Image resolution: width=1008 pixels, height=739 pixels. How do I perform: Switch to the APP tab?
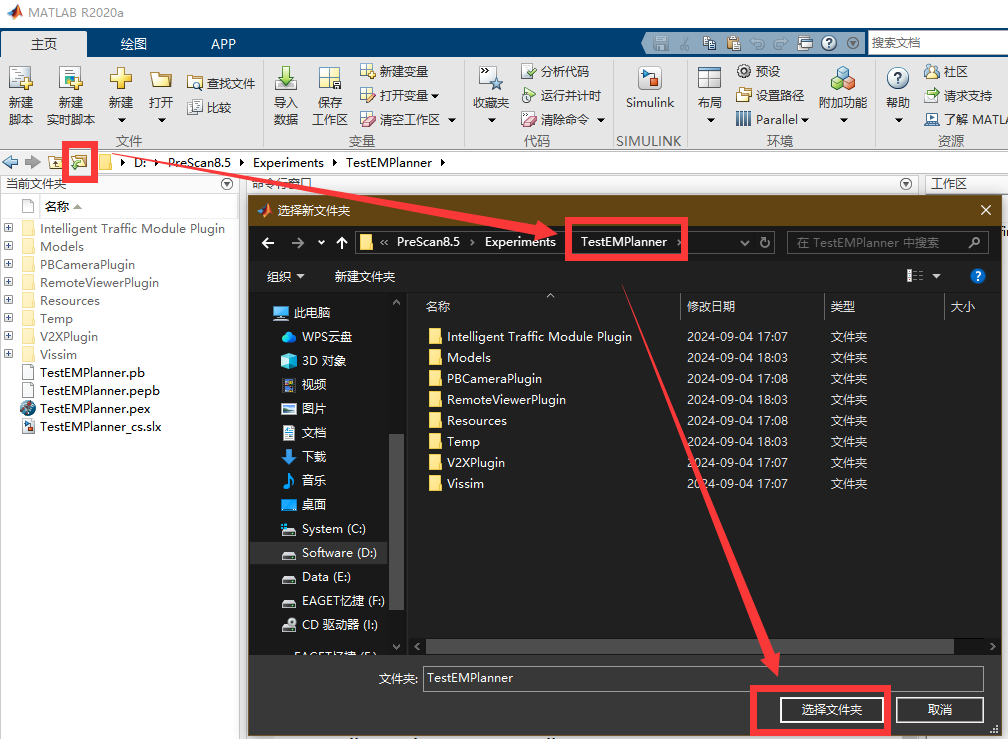coord(223,44)
